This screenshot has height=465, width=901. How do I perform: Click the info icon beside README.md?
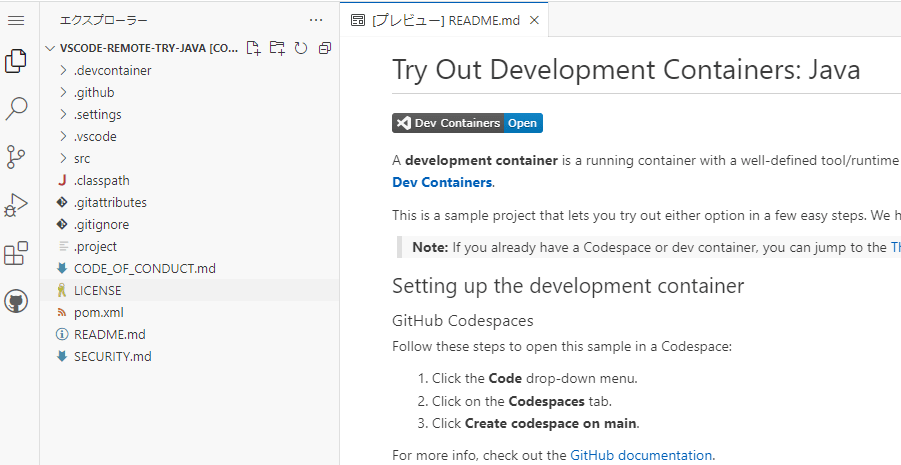(x=62, y=335)
